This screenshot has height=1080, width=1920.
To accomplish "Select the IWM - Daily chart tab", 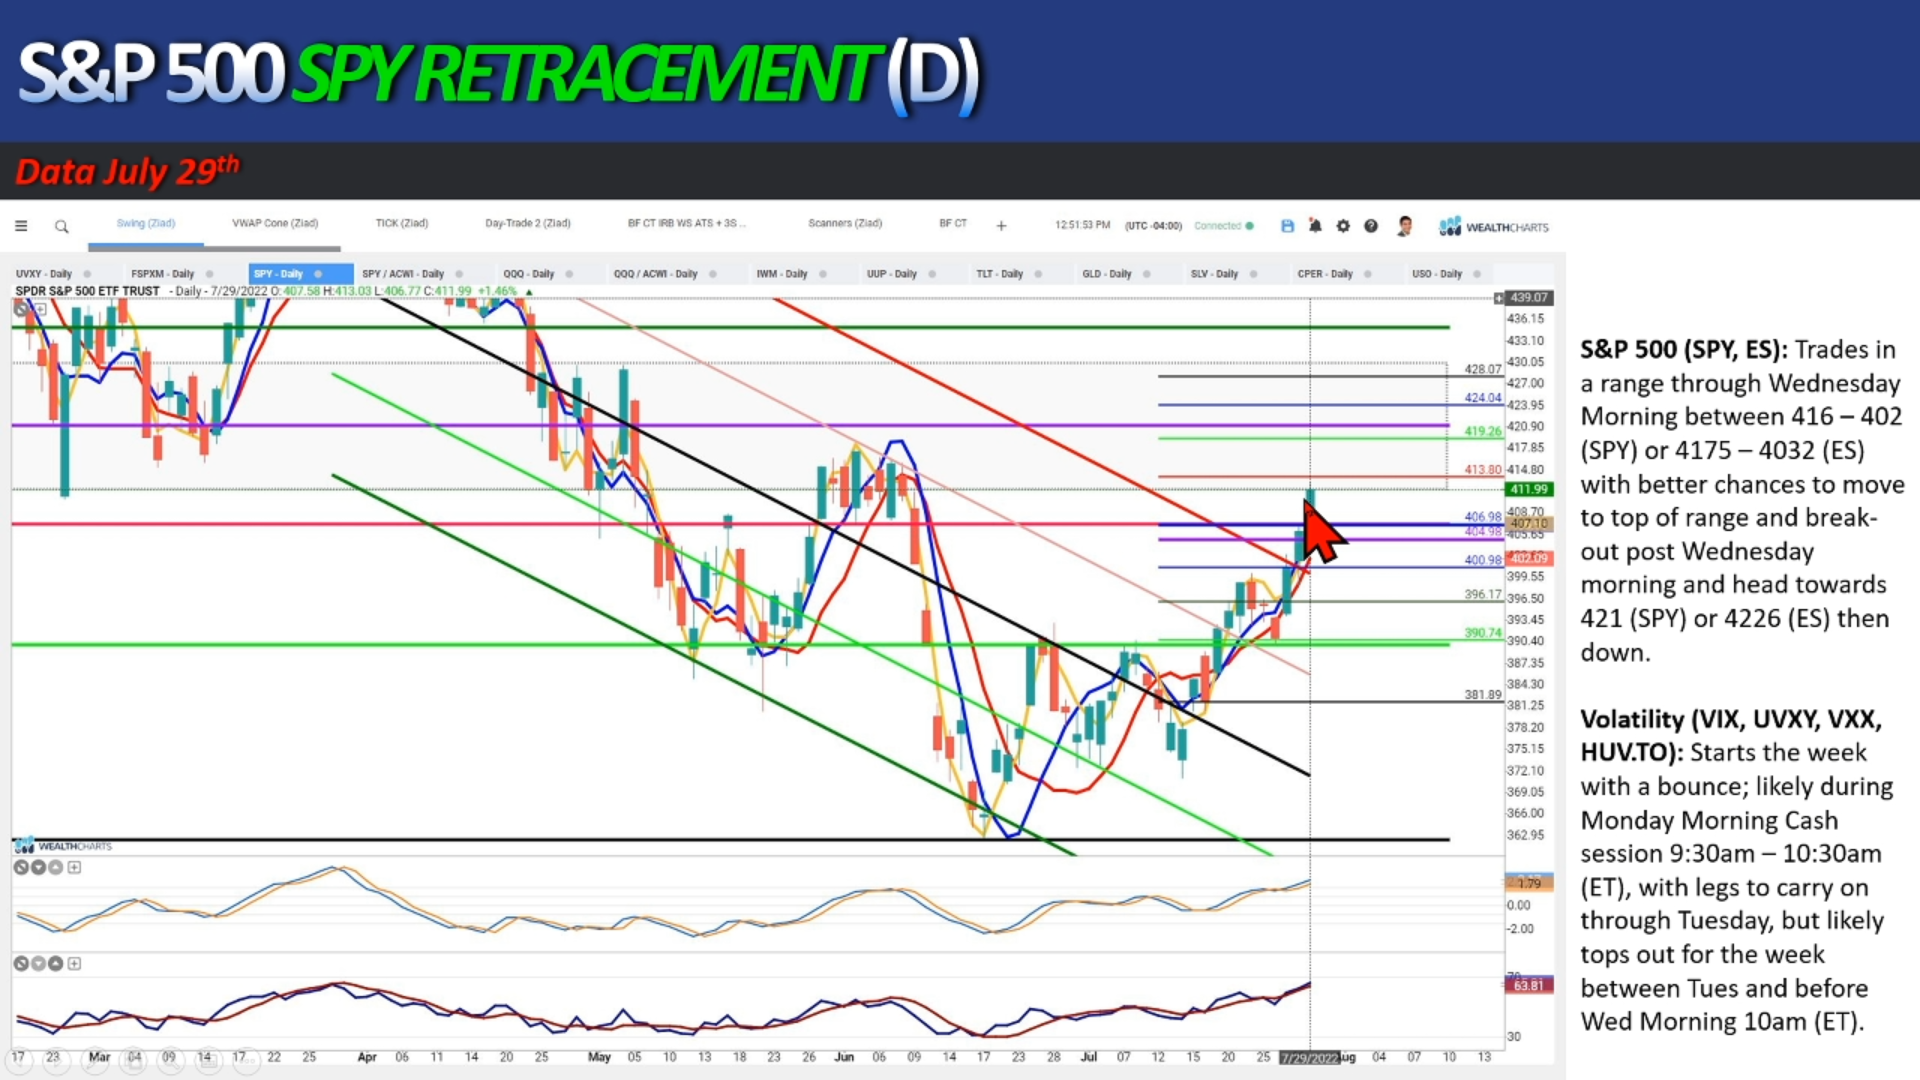I will coord(782,274).
